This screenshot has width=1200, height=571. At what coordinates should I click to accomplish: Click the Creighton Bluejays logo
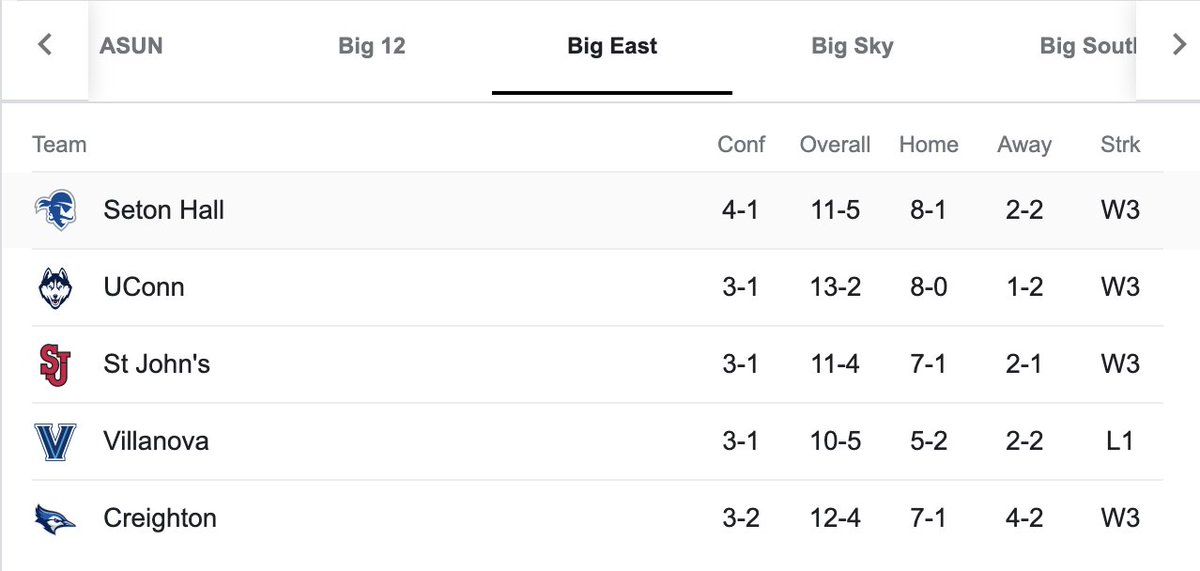(x=56, y=519)
